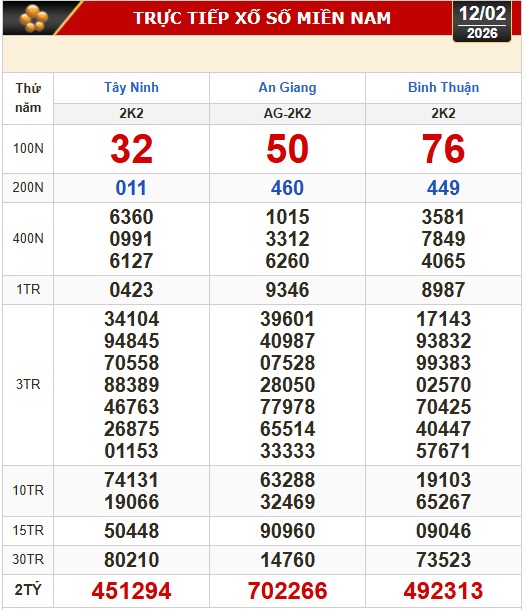Select 400N number 4065

[x=443, y=261]
